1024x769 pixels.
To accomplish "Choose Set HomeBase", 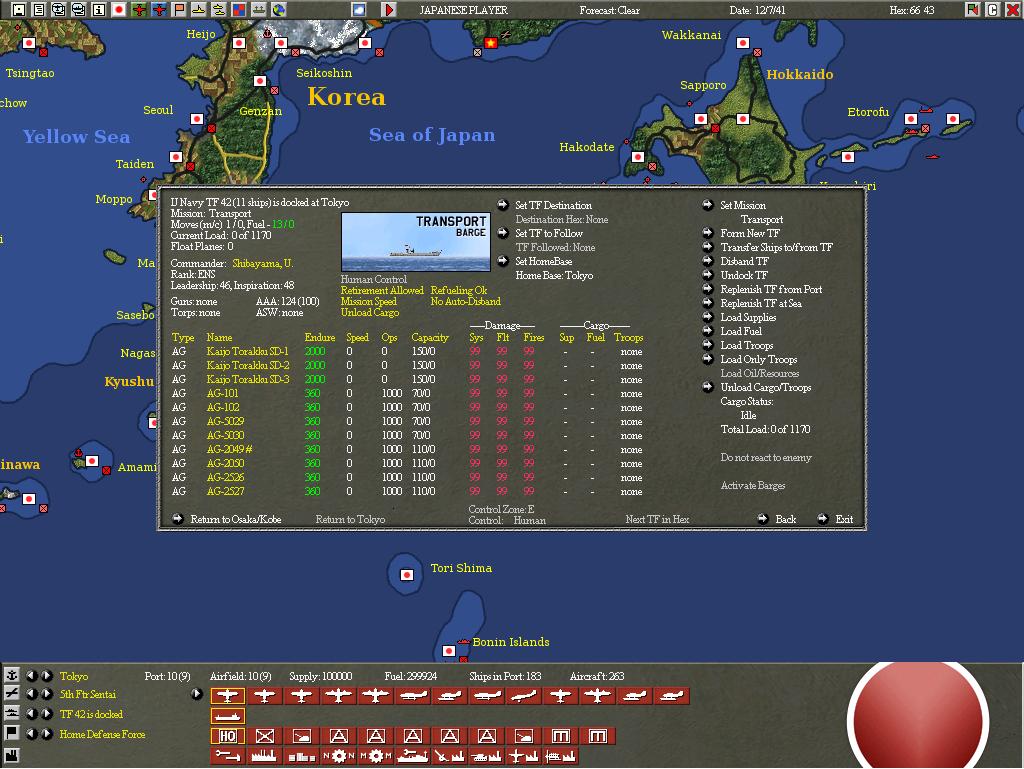I will [x=543, y=262].
